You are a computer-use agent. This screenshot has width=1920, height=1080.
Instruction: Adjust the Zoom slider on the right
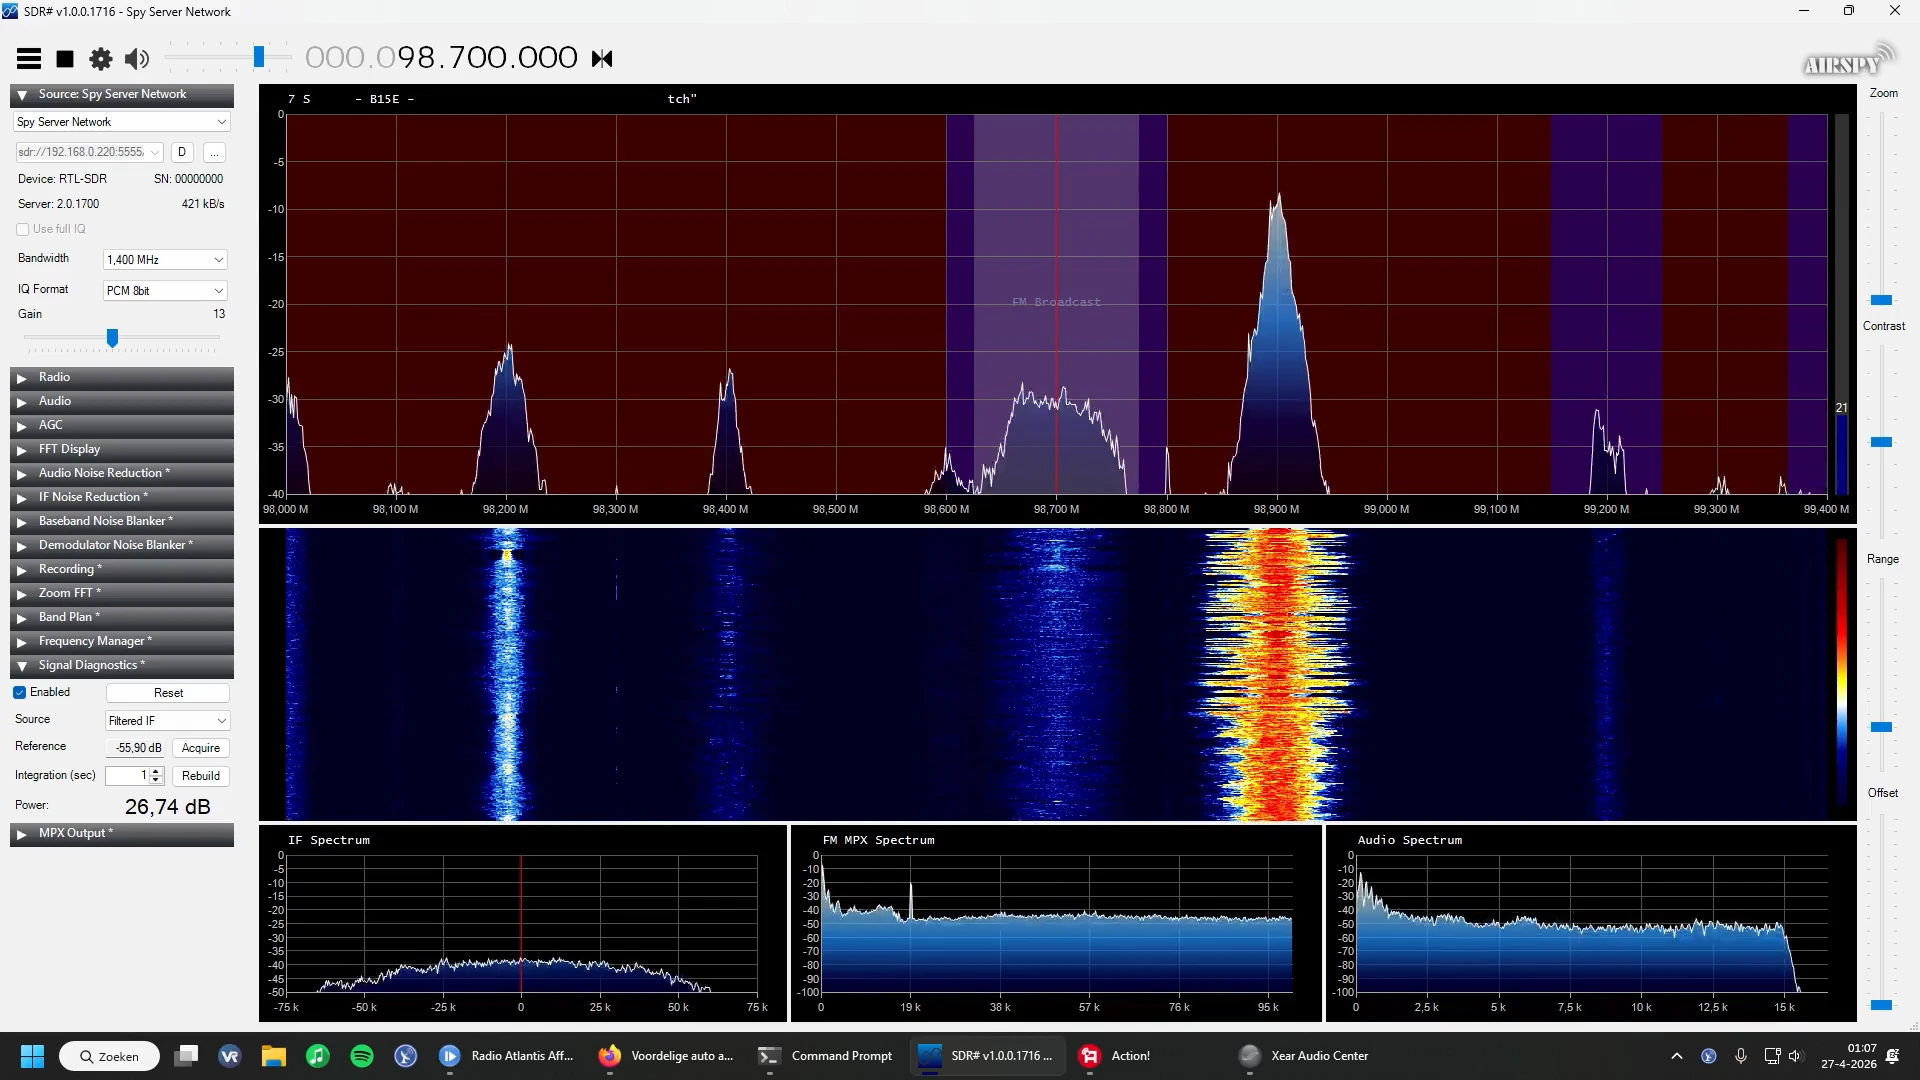pos(1881,300)
